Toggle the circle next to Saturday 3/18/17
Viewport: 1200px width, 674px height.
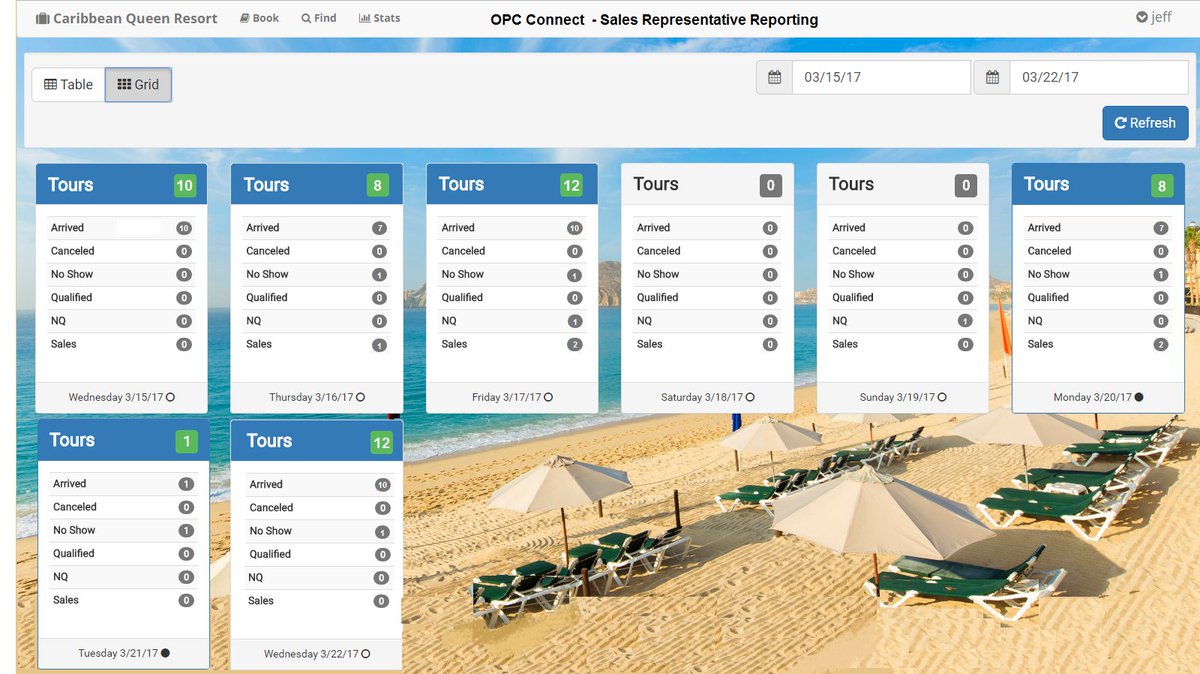point(751,397)
